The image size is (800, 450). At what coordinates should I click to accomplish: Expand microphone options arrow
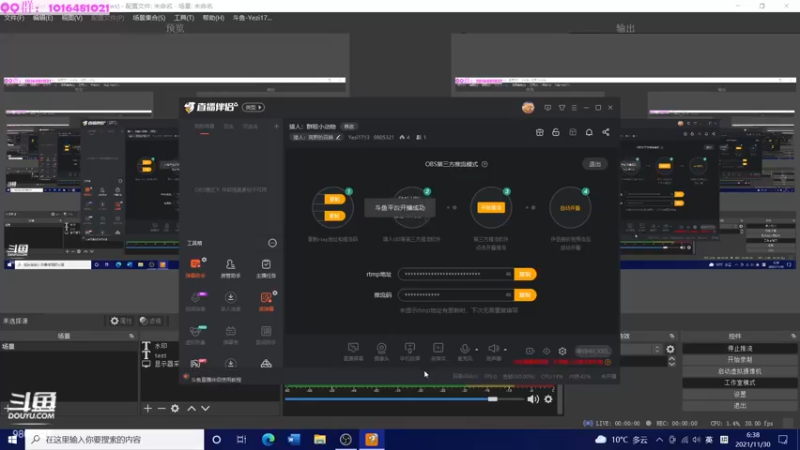pyautogui.click(x=477, y=350)
